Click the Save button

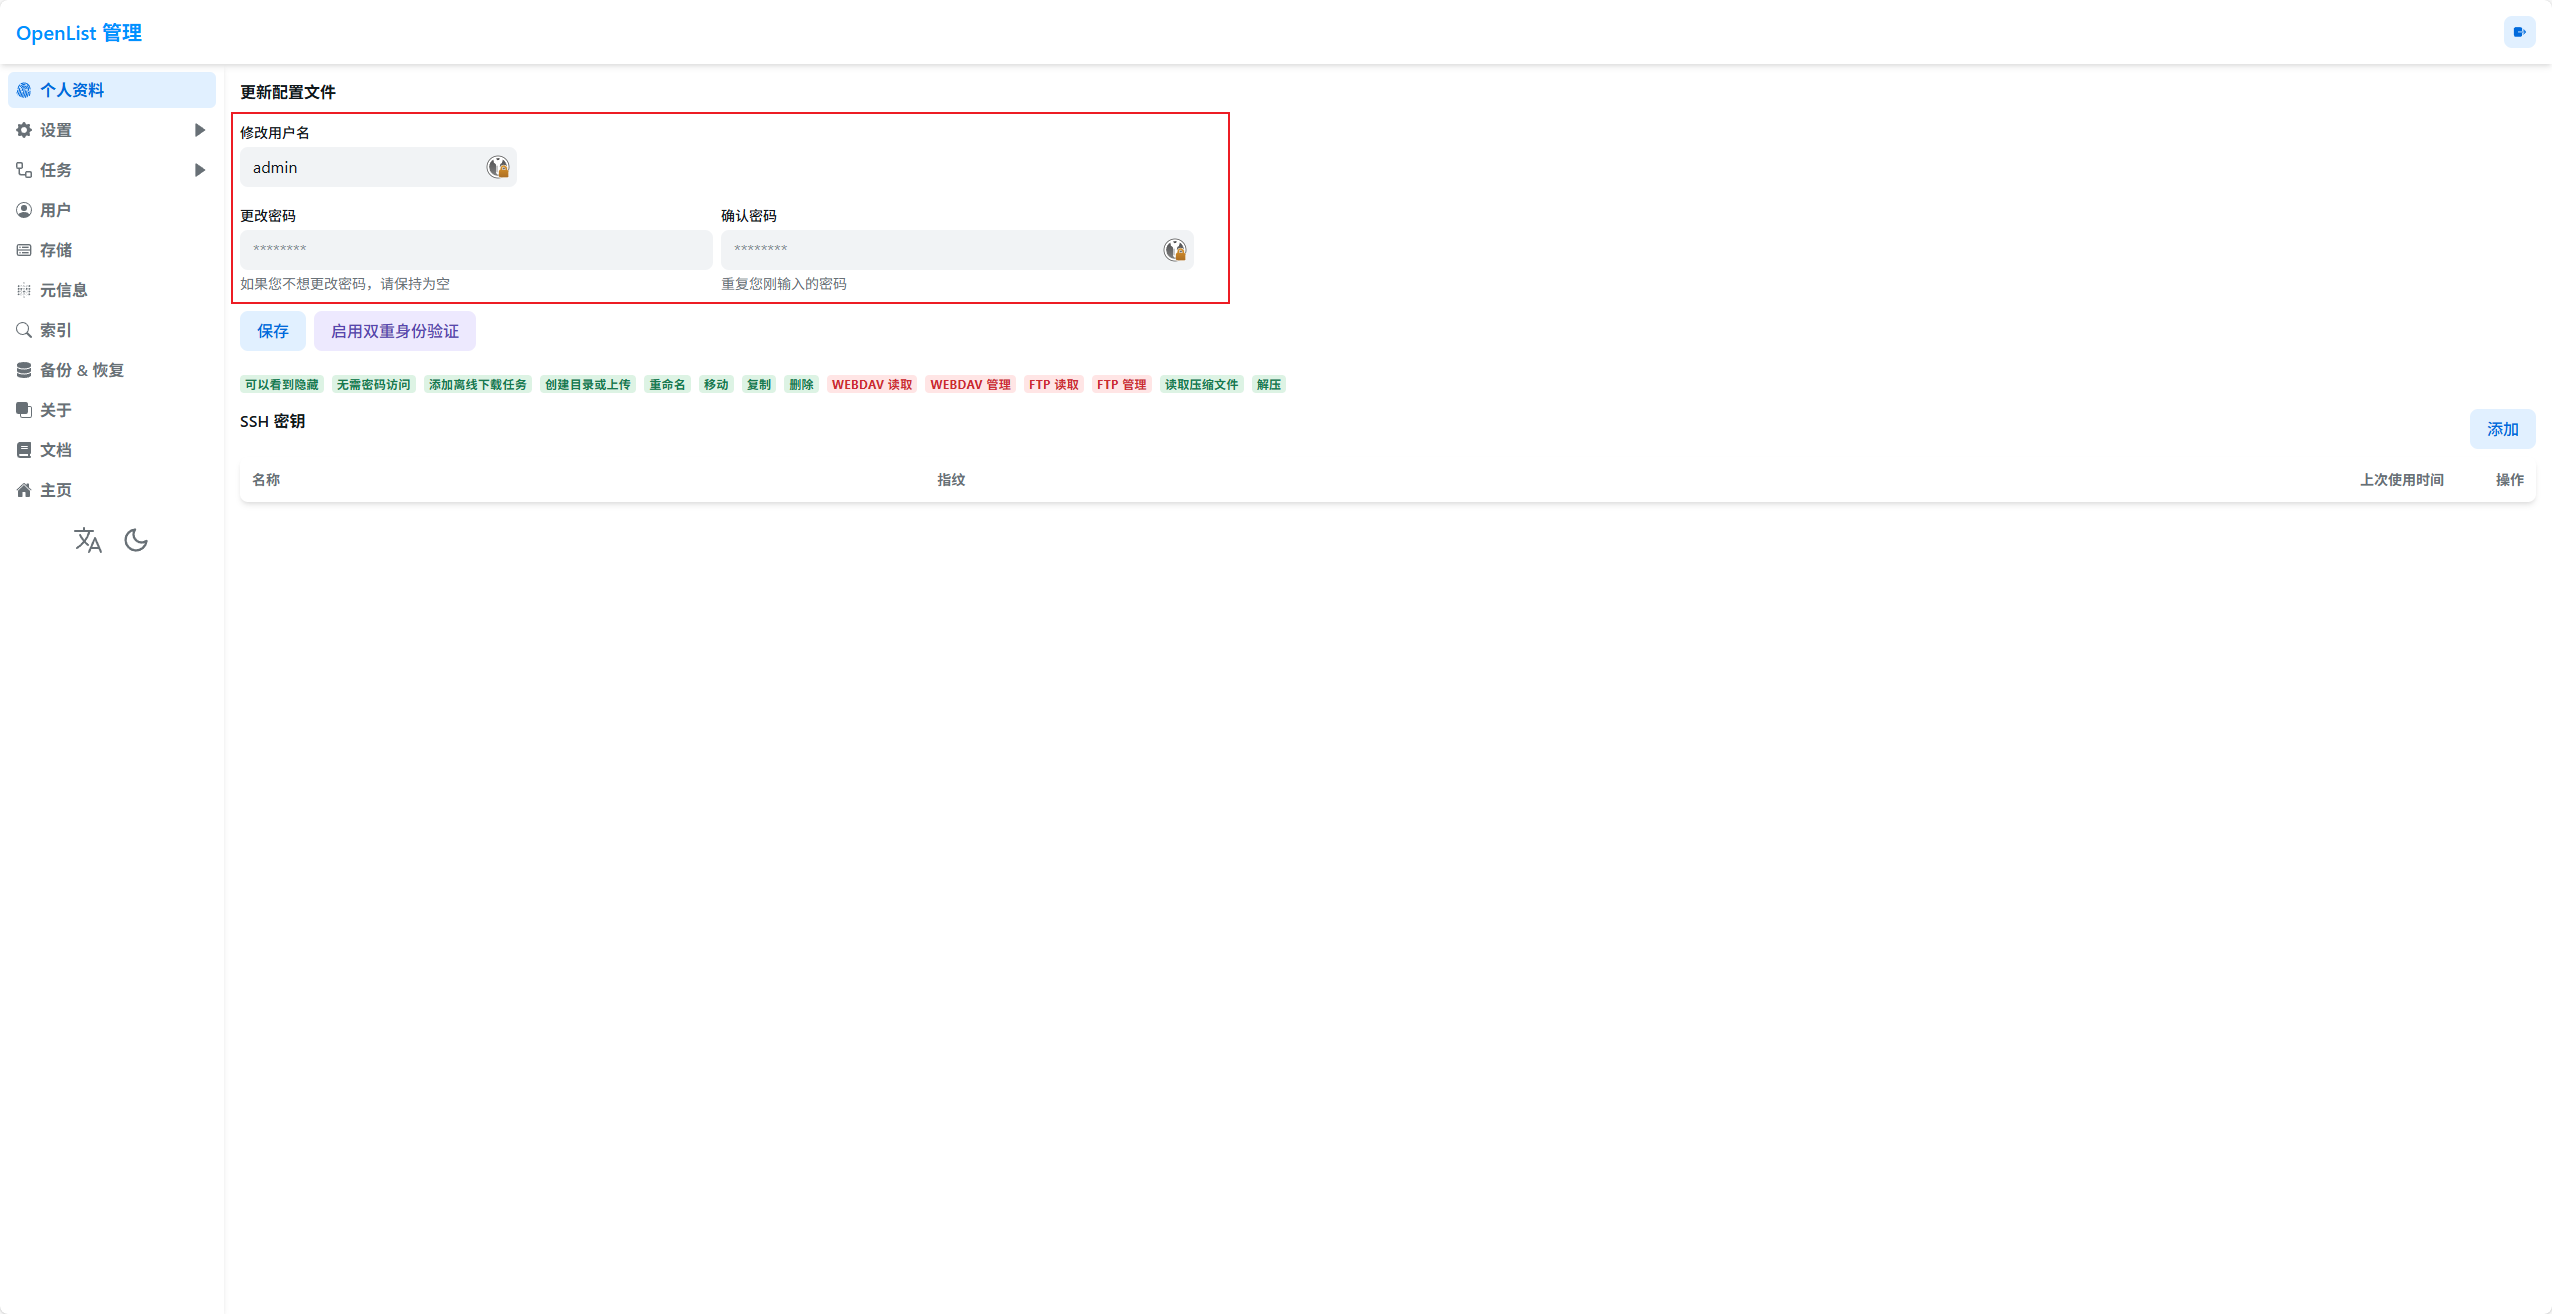coord(273,331)
